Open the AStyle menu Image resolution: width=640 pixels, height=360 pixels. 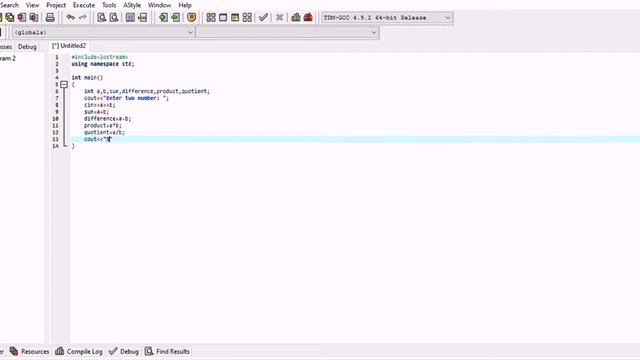point(132,5)
